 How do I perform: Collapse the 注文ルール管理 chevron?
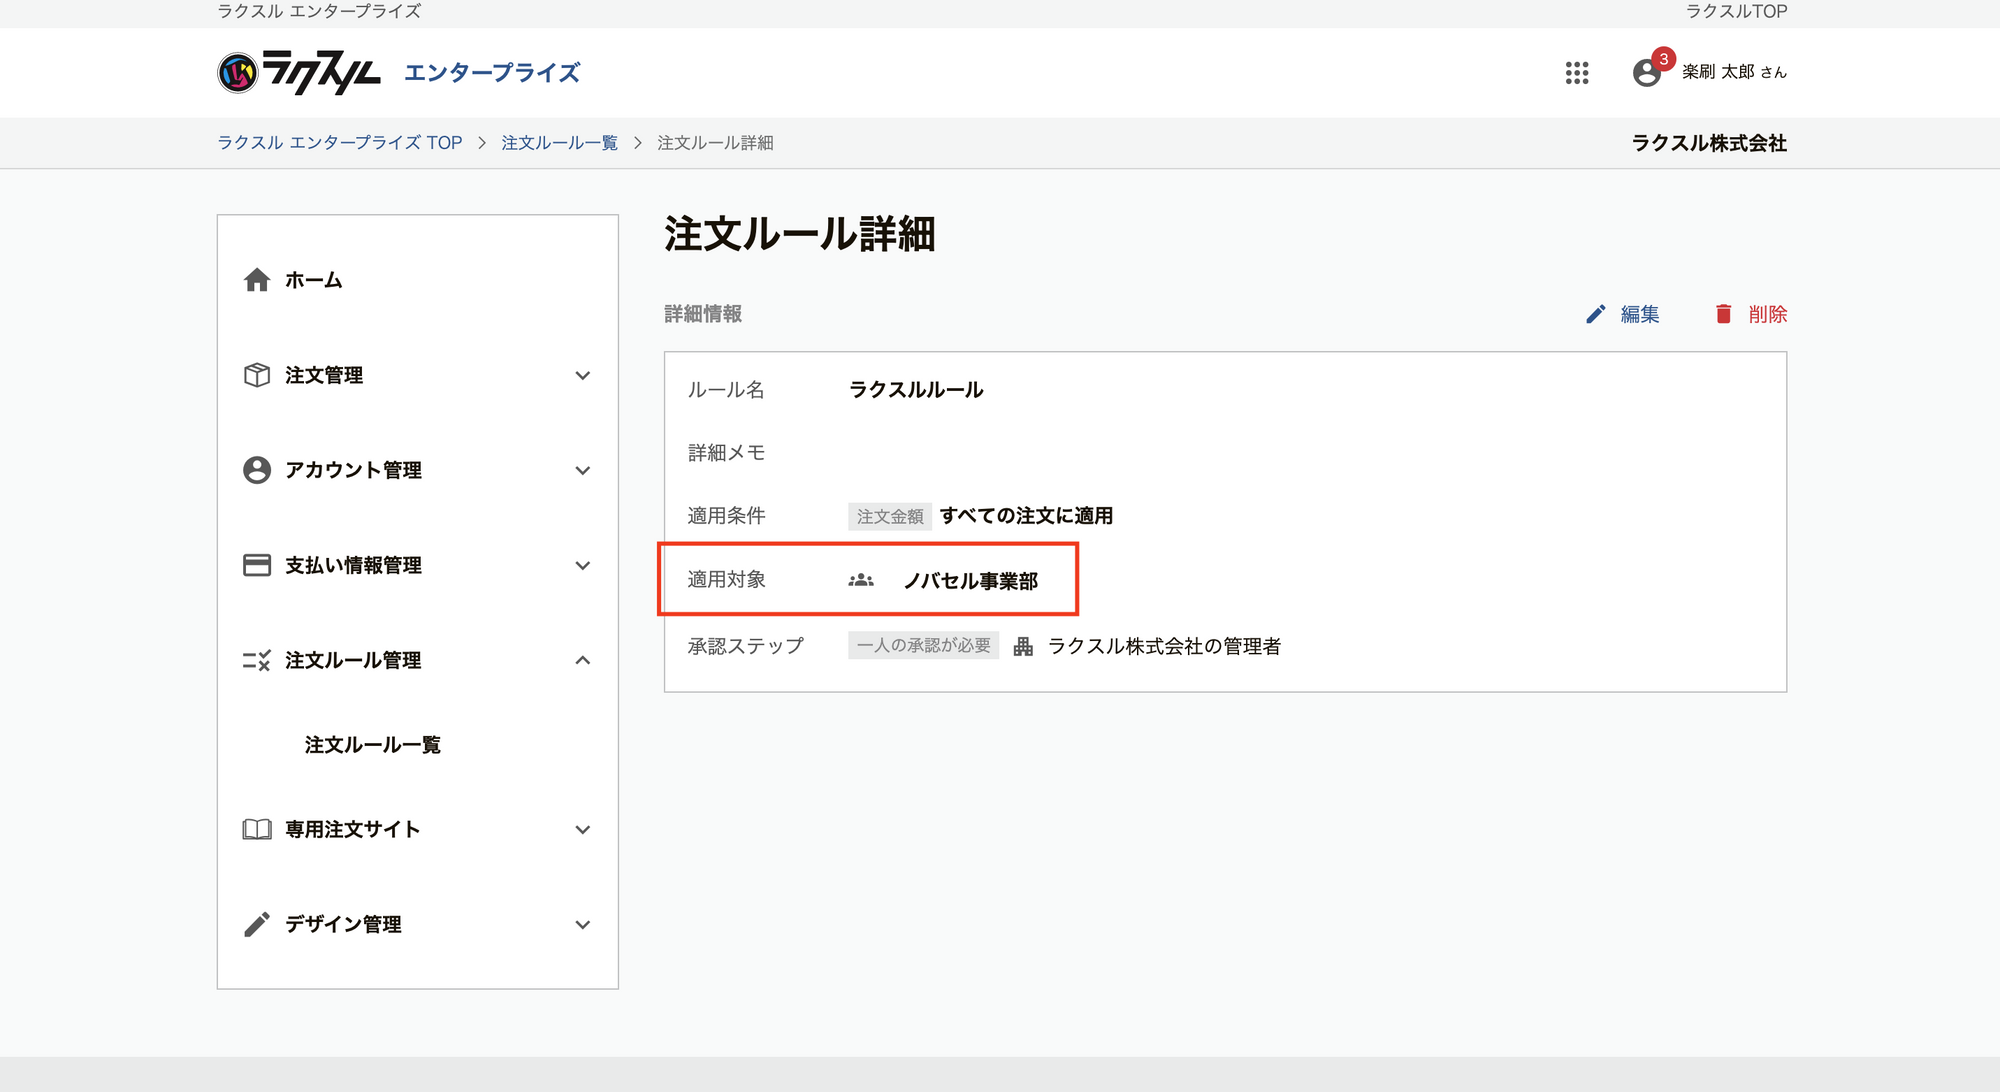583,660
